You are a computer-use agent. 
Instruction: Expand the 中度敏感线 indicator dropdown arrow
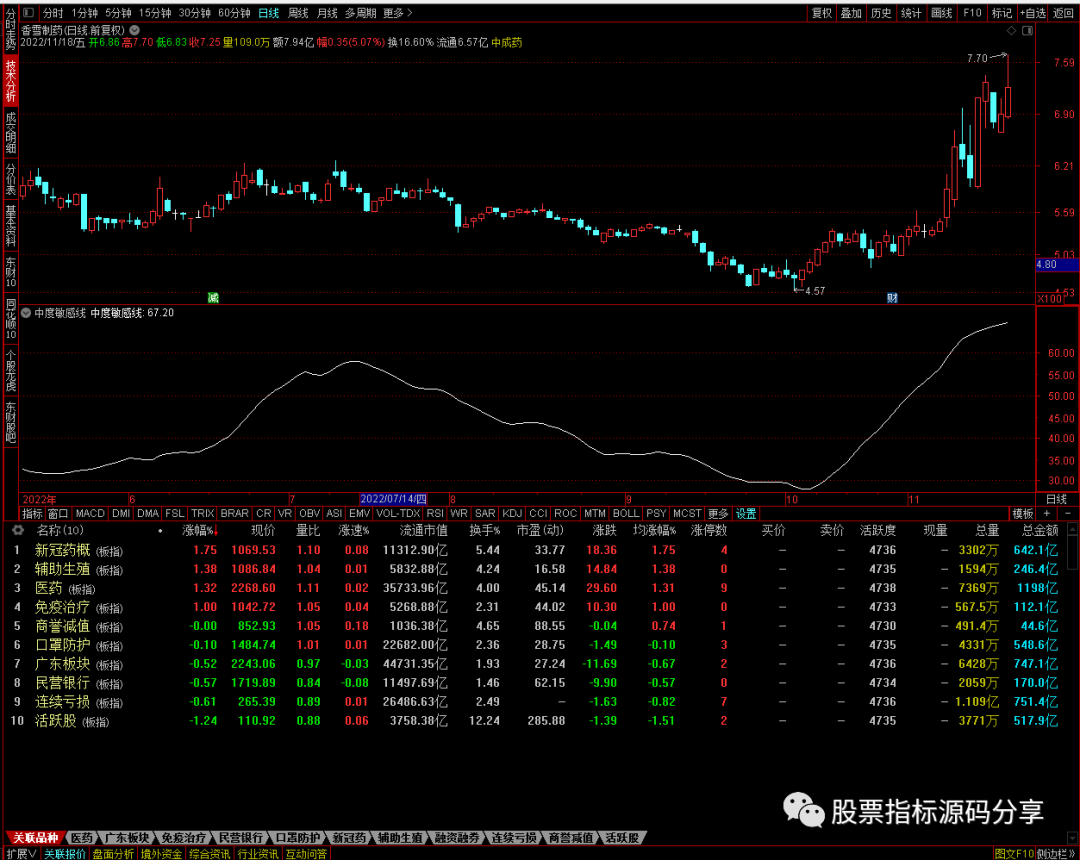26,313
